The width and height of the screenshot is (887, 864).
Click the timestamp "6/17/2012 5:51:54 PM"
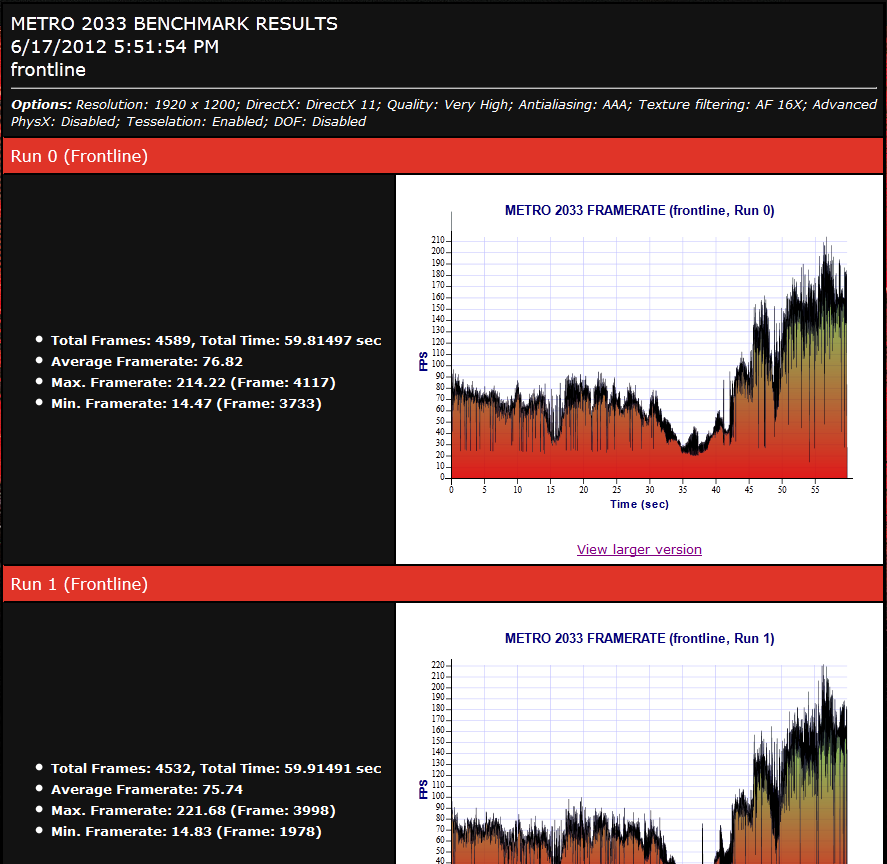[115, 47]
